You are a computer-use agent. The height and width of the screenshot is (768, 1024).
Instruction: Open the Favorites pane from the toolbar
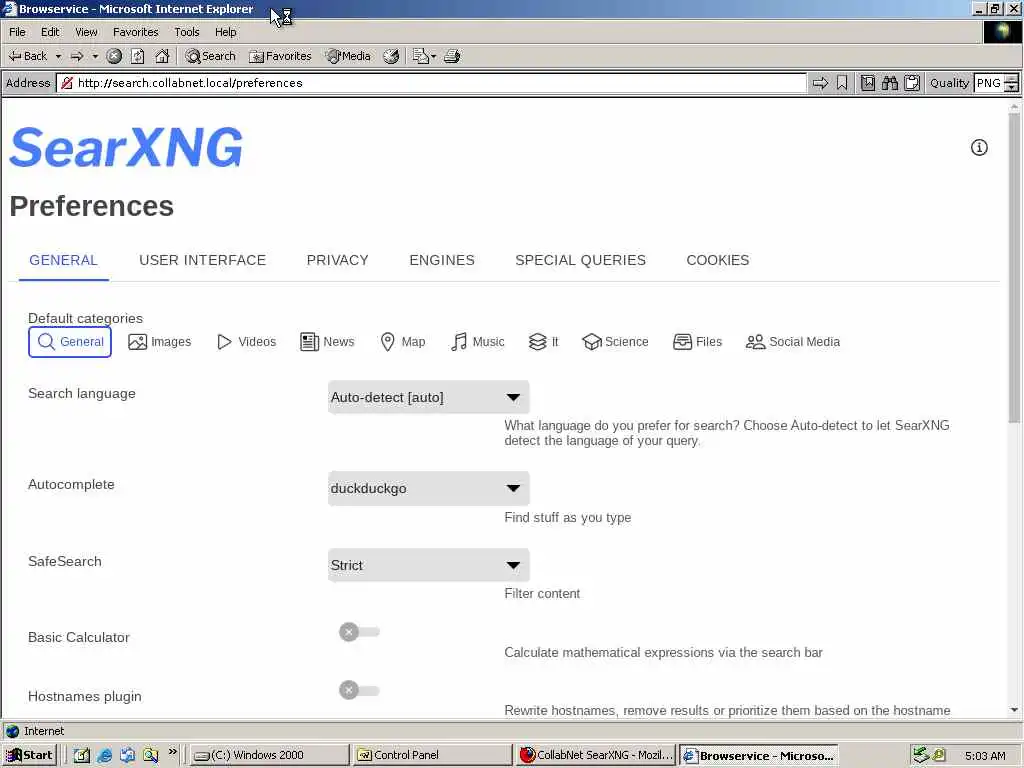(281, 56)
